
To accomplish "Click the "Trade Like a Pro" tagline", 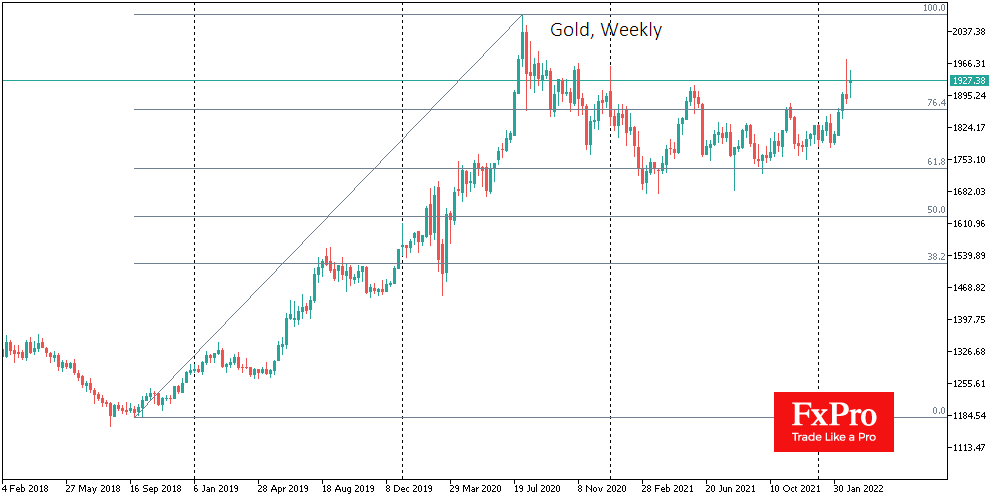I will (x=833, y=437).
